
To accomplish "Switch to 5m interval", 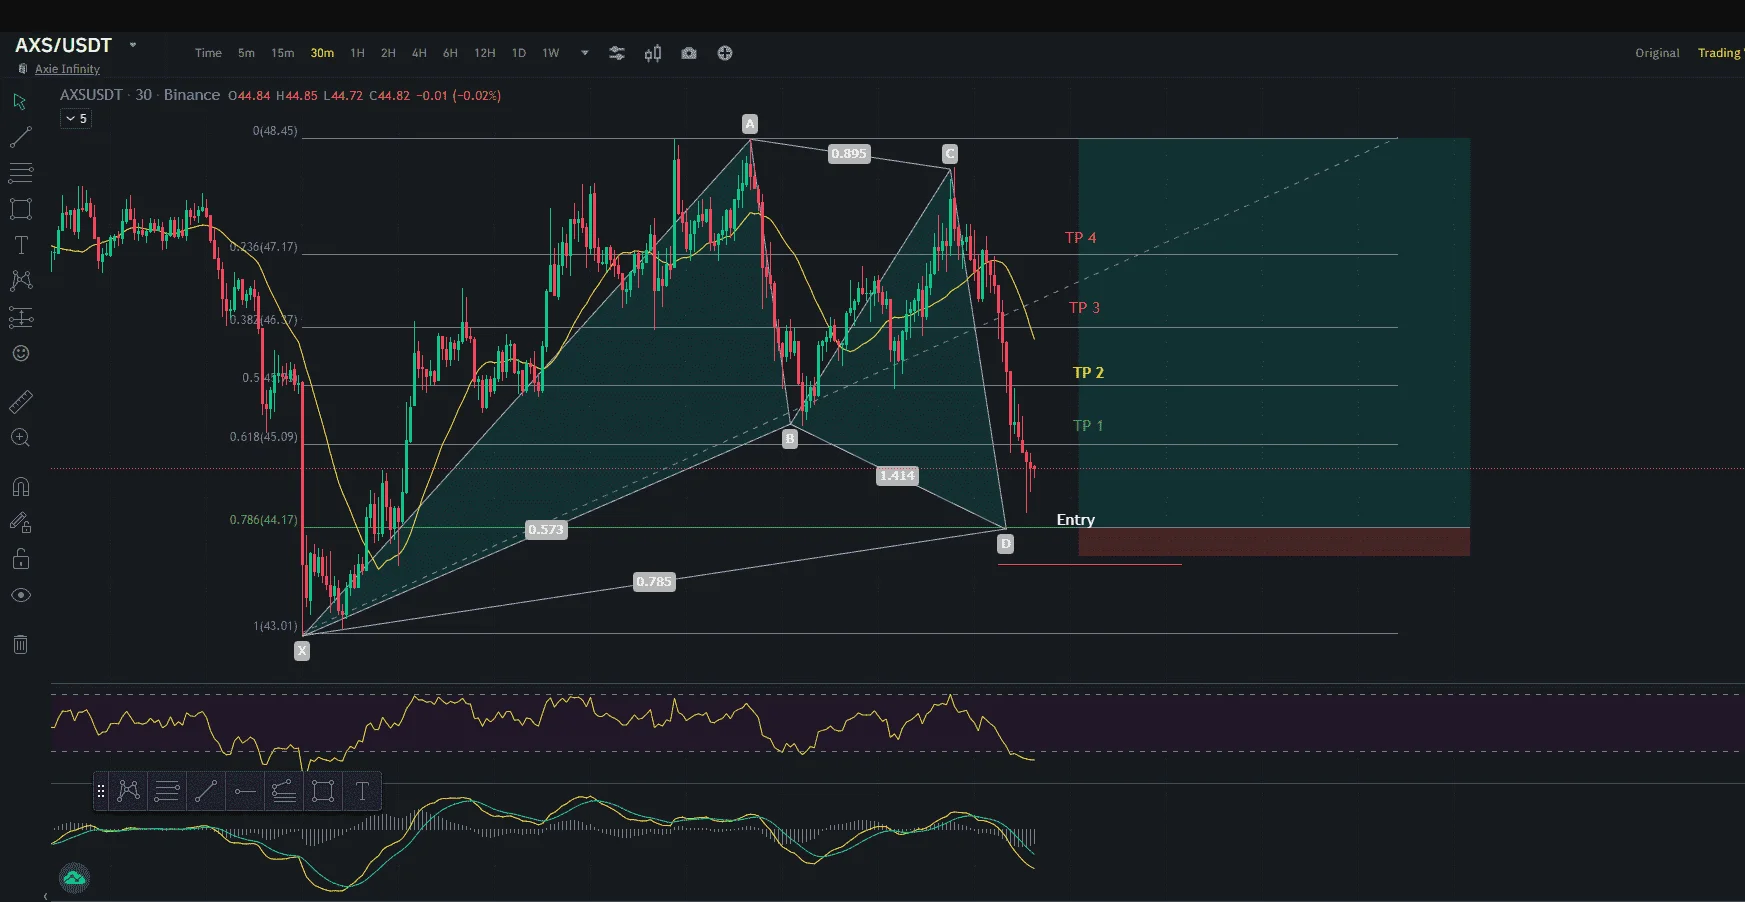I will [246, 53].
